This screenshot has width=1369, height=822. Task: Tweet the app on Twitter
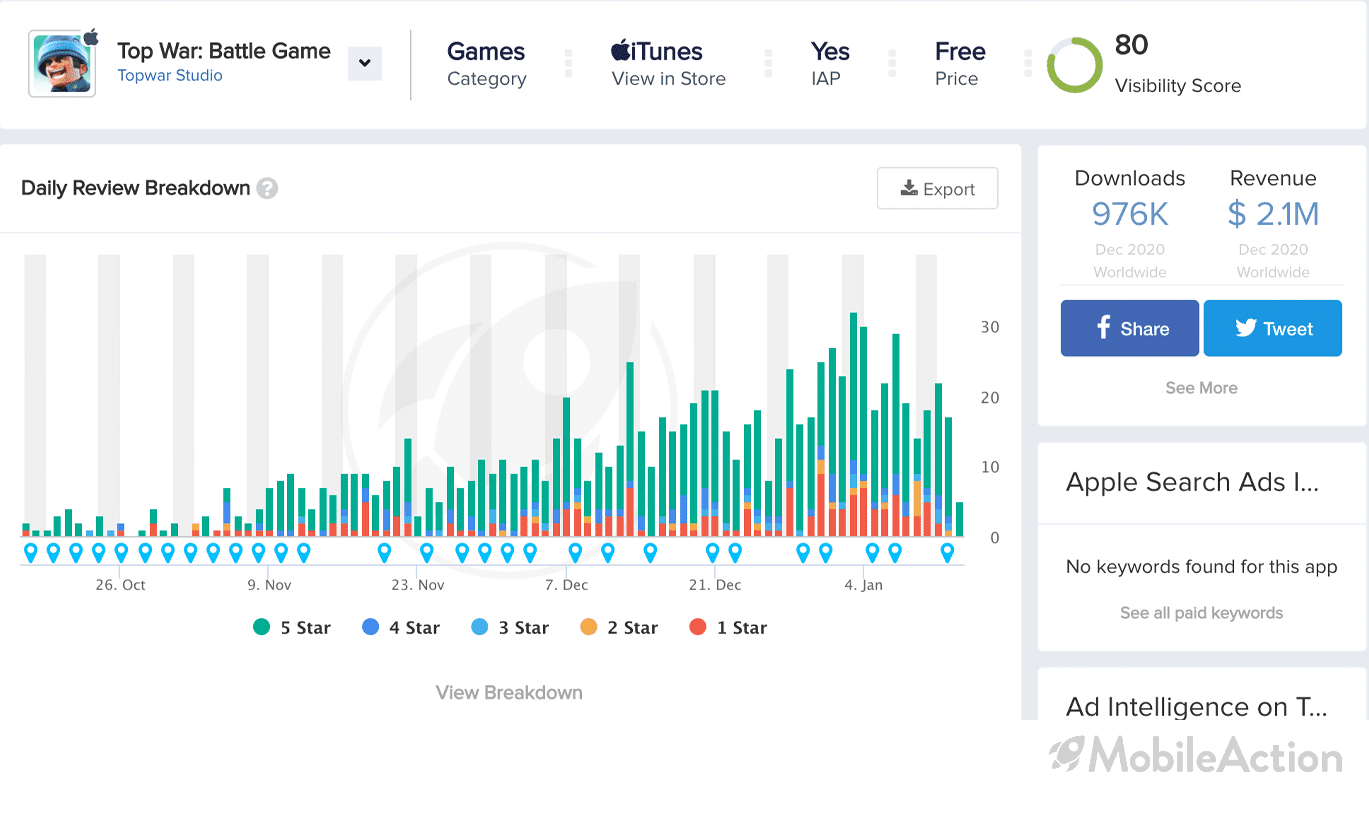click(x=1273, y=328)
